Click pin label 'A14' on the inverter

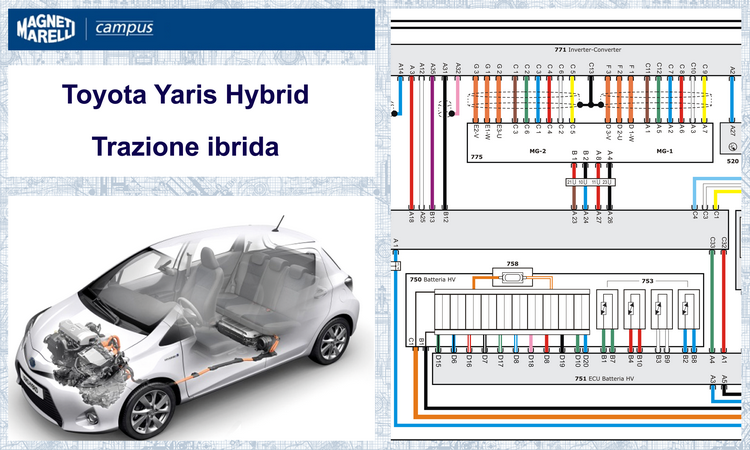pos(401,69)
